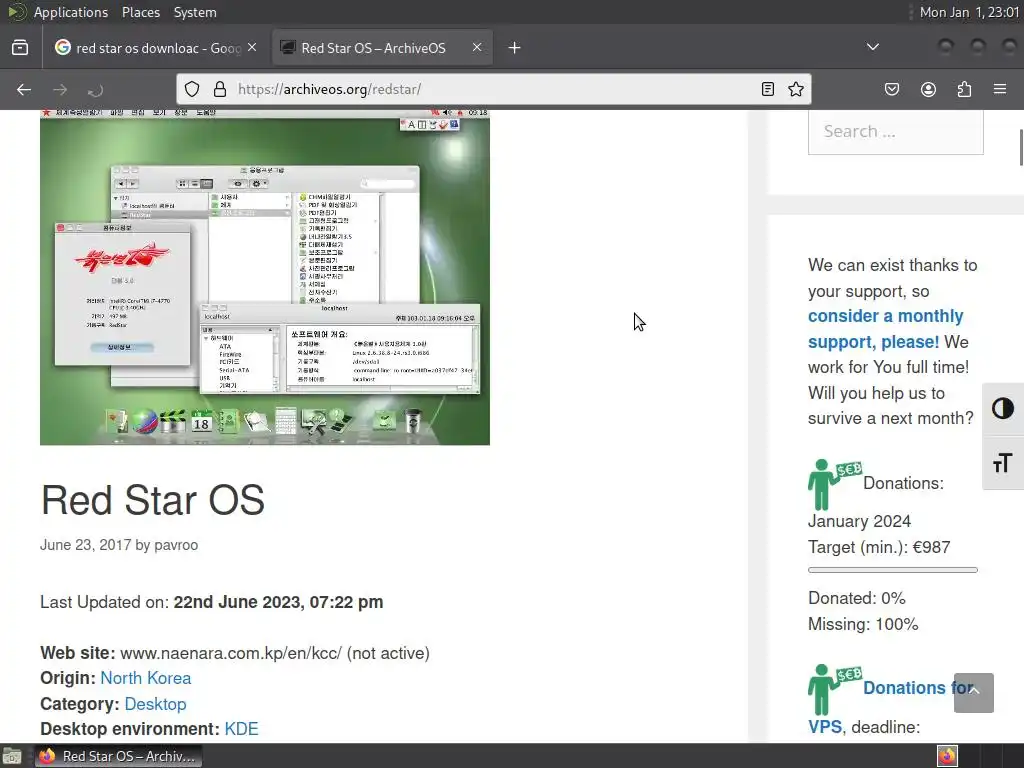Expand the list all tabs chevron

point(872,47)
